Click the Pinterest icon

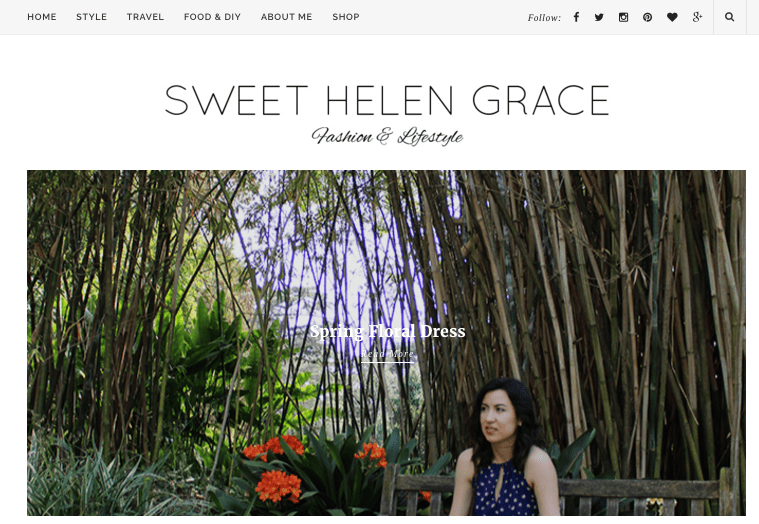pos(647,17)
